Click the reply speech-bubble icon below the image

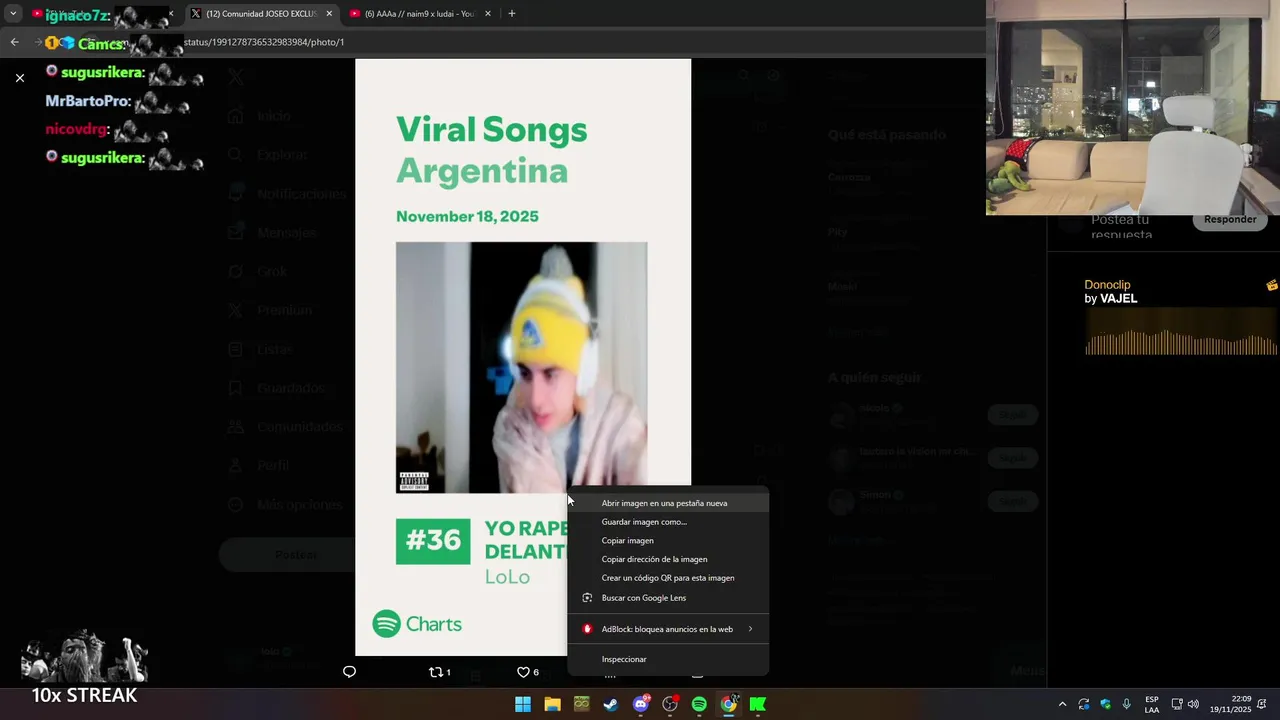(349, 672)
